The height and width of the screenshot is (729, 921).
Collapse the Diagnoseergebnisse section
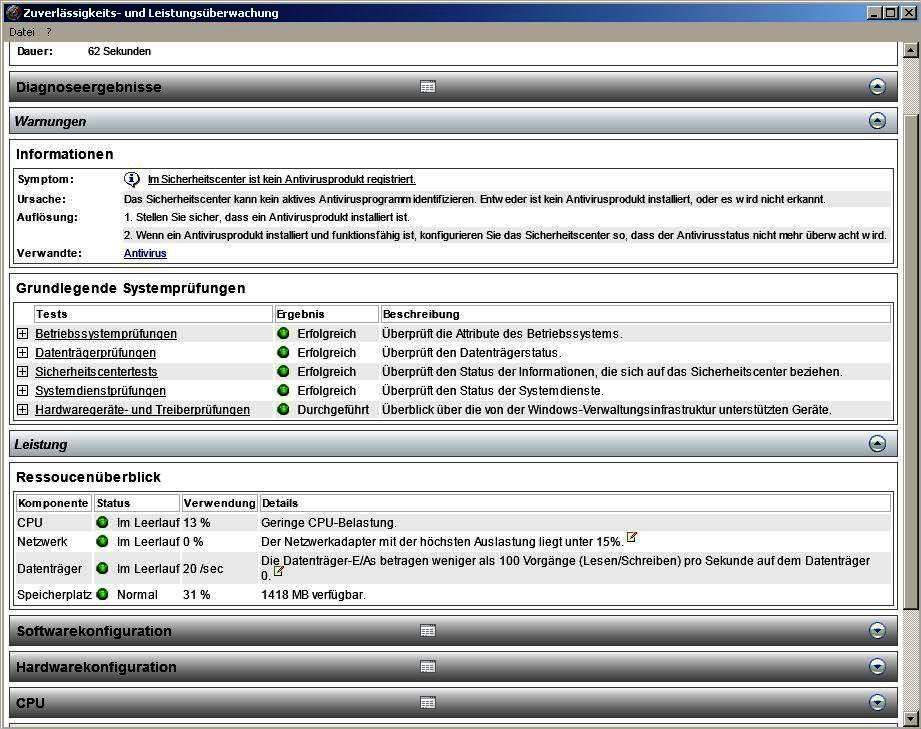[877, 87]
